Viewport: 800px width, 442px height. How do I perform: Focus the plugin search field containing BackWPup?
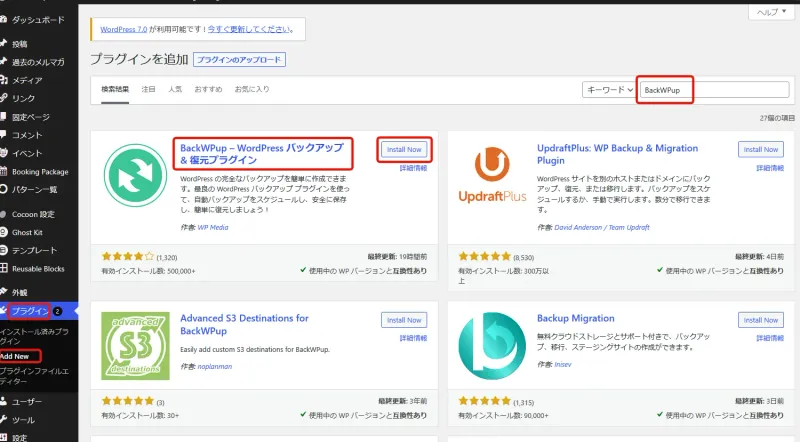pos(714,90)
